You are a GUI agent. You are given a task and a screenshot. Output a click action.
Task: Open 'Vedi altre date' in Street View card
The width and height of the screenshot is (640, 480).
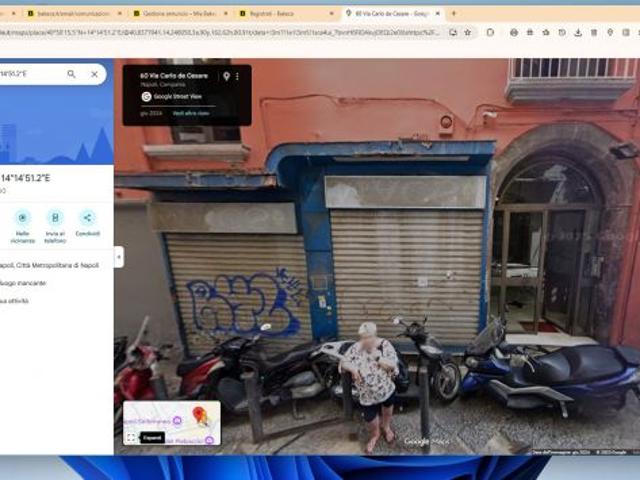[191, 113]
